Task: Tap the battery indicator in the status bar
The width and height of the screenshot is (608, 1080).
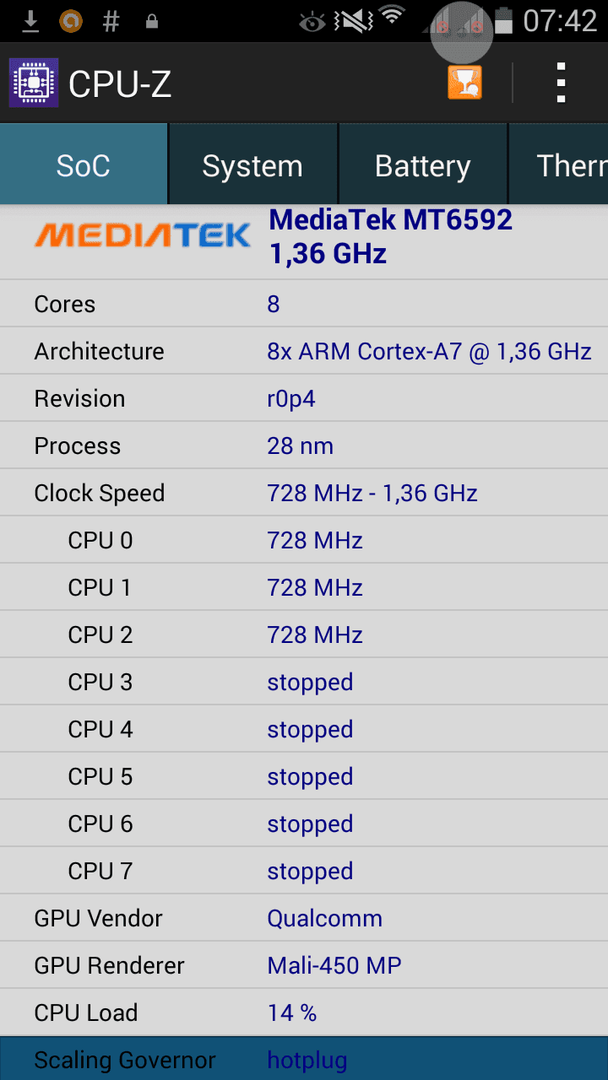Action: pos(505,21)
